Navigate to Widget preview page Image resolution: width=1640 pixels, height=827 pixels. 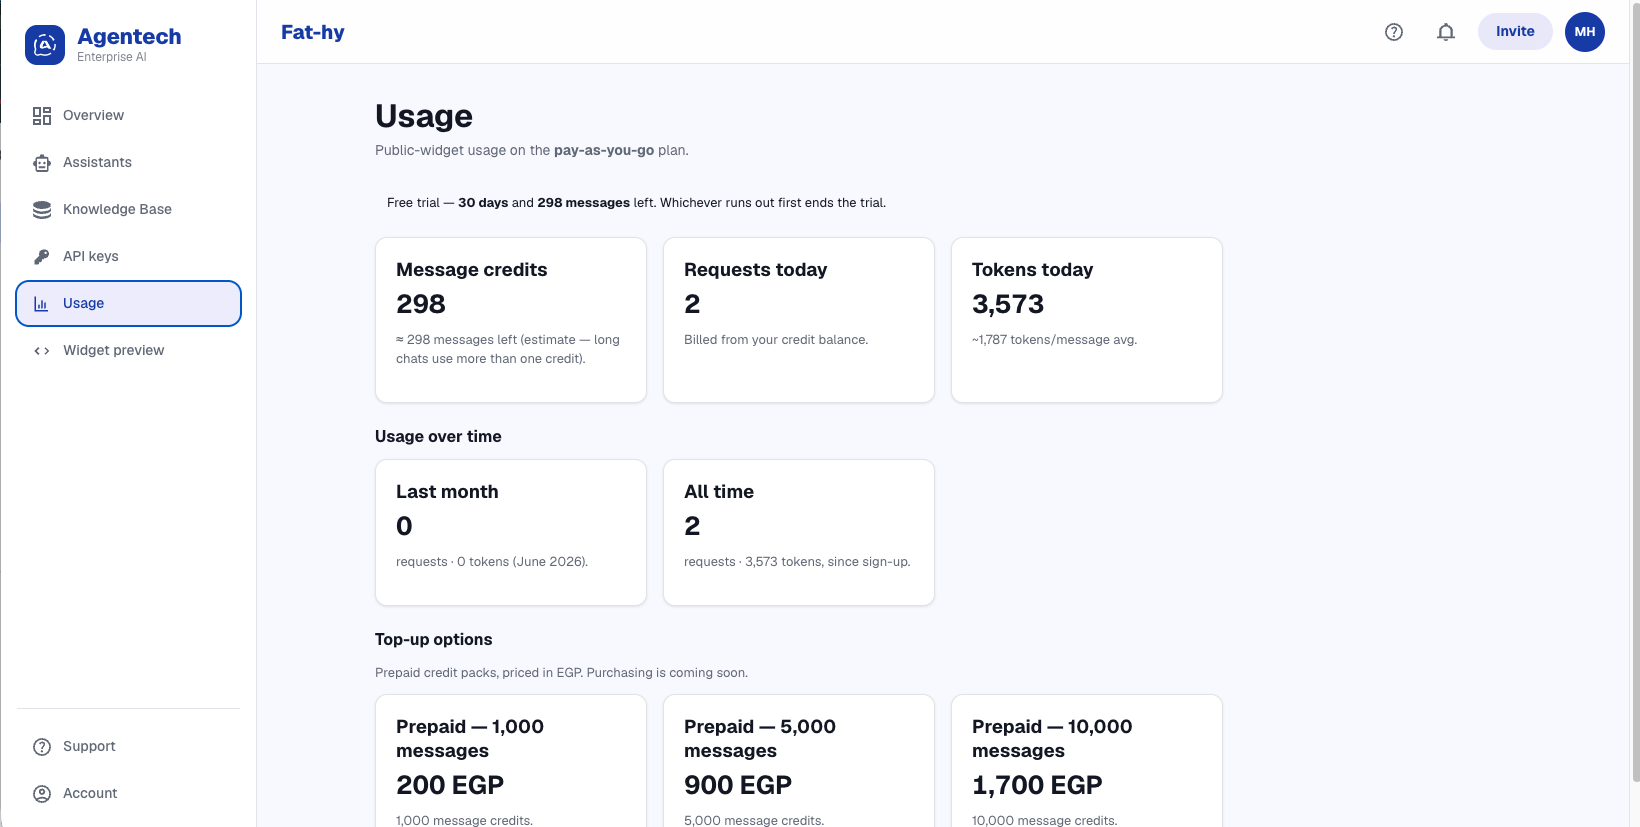(129, 351)
